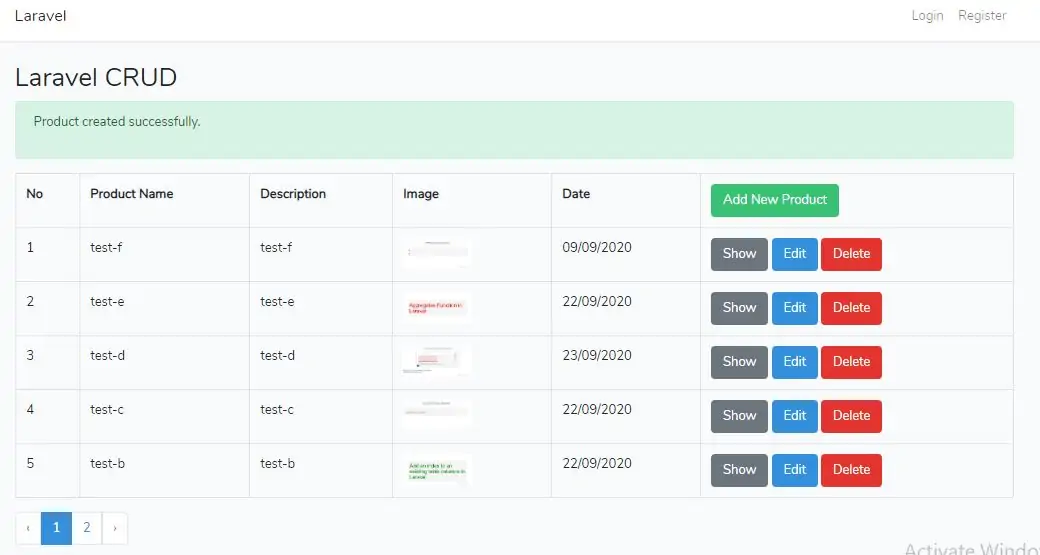Delete the test-f product
1040x555 pixels.
click(x=851, y=254)
